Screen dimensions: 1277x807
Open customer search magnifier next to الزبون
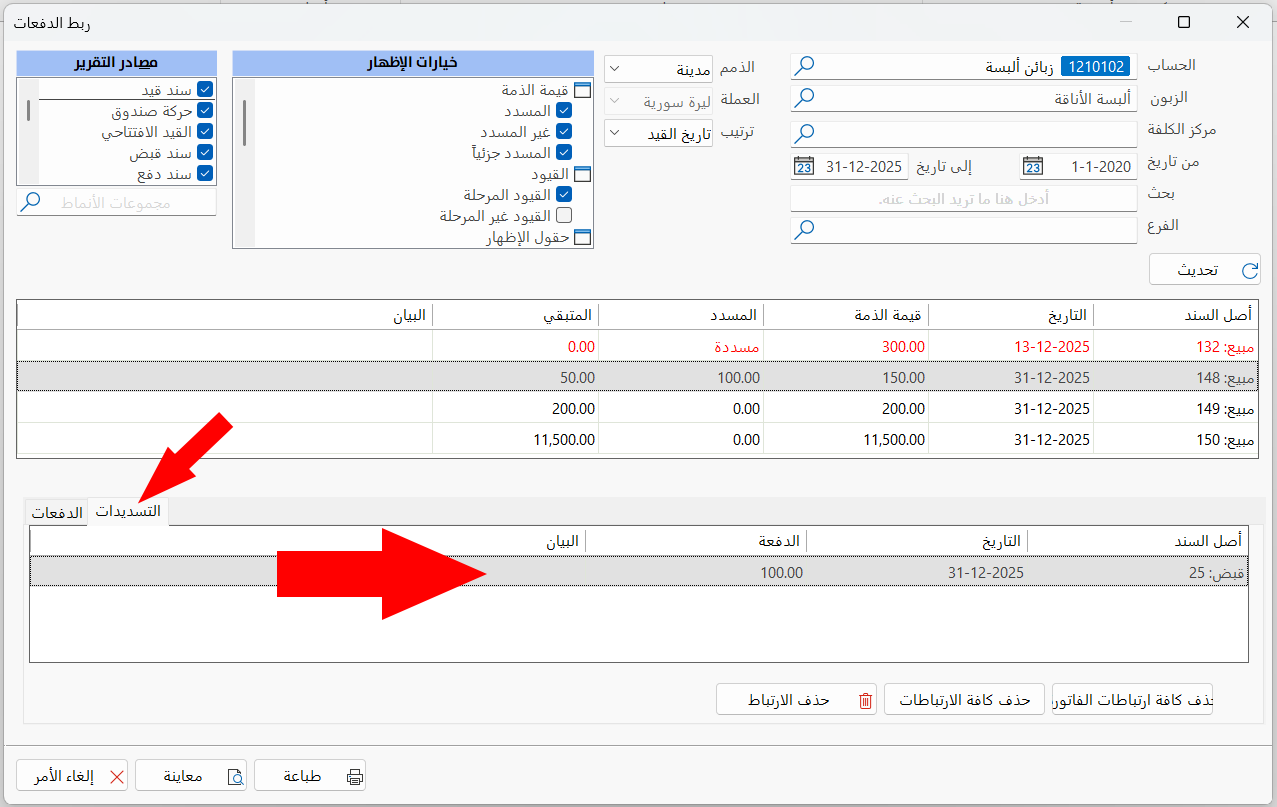point(805,98)
